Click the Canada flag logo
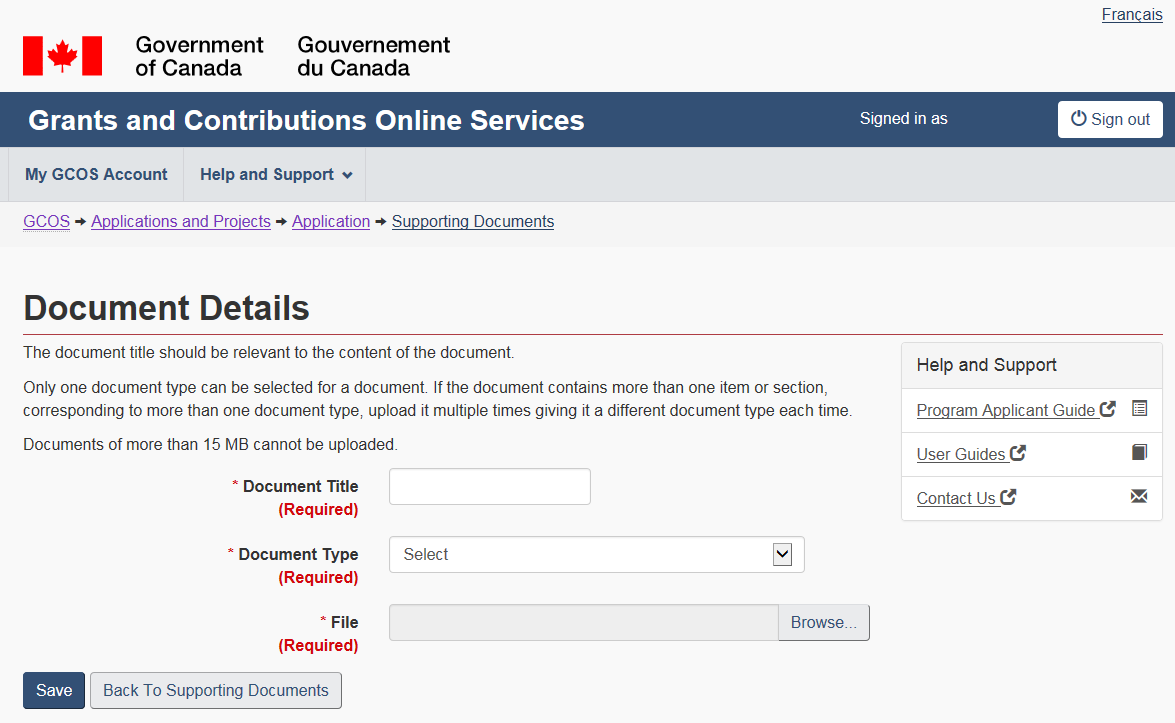The width and height of the screenshot is (1175, 723). click(62, 56)
